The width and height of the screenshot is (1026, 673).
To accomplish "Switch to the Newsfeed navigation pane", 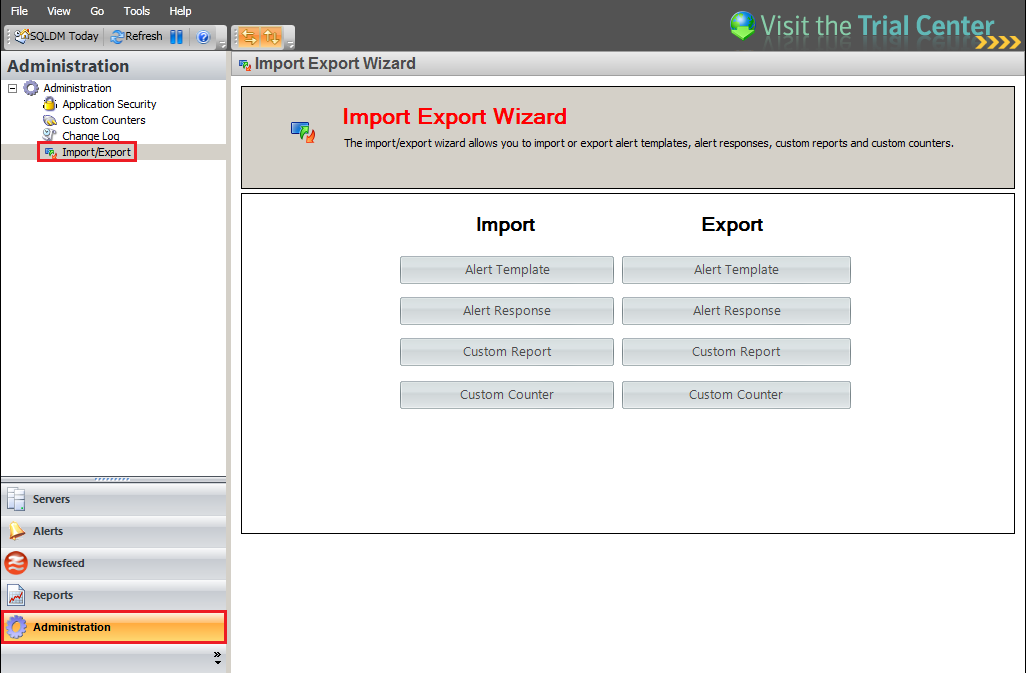I will click(114, 563).
